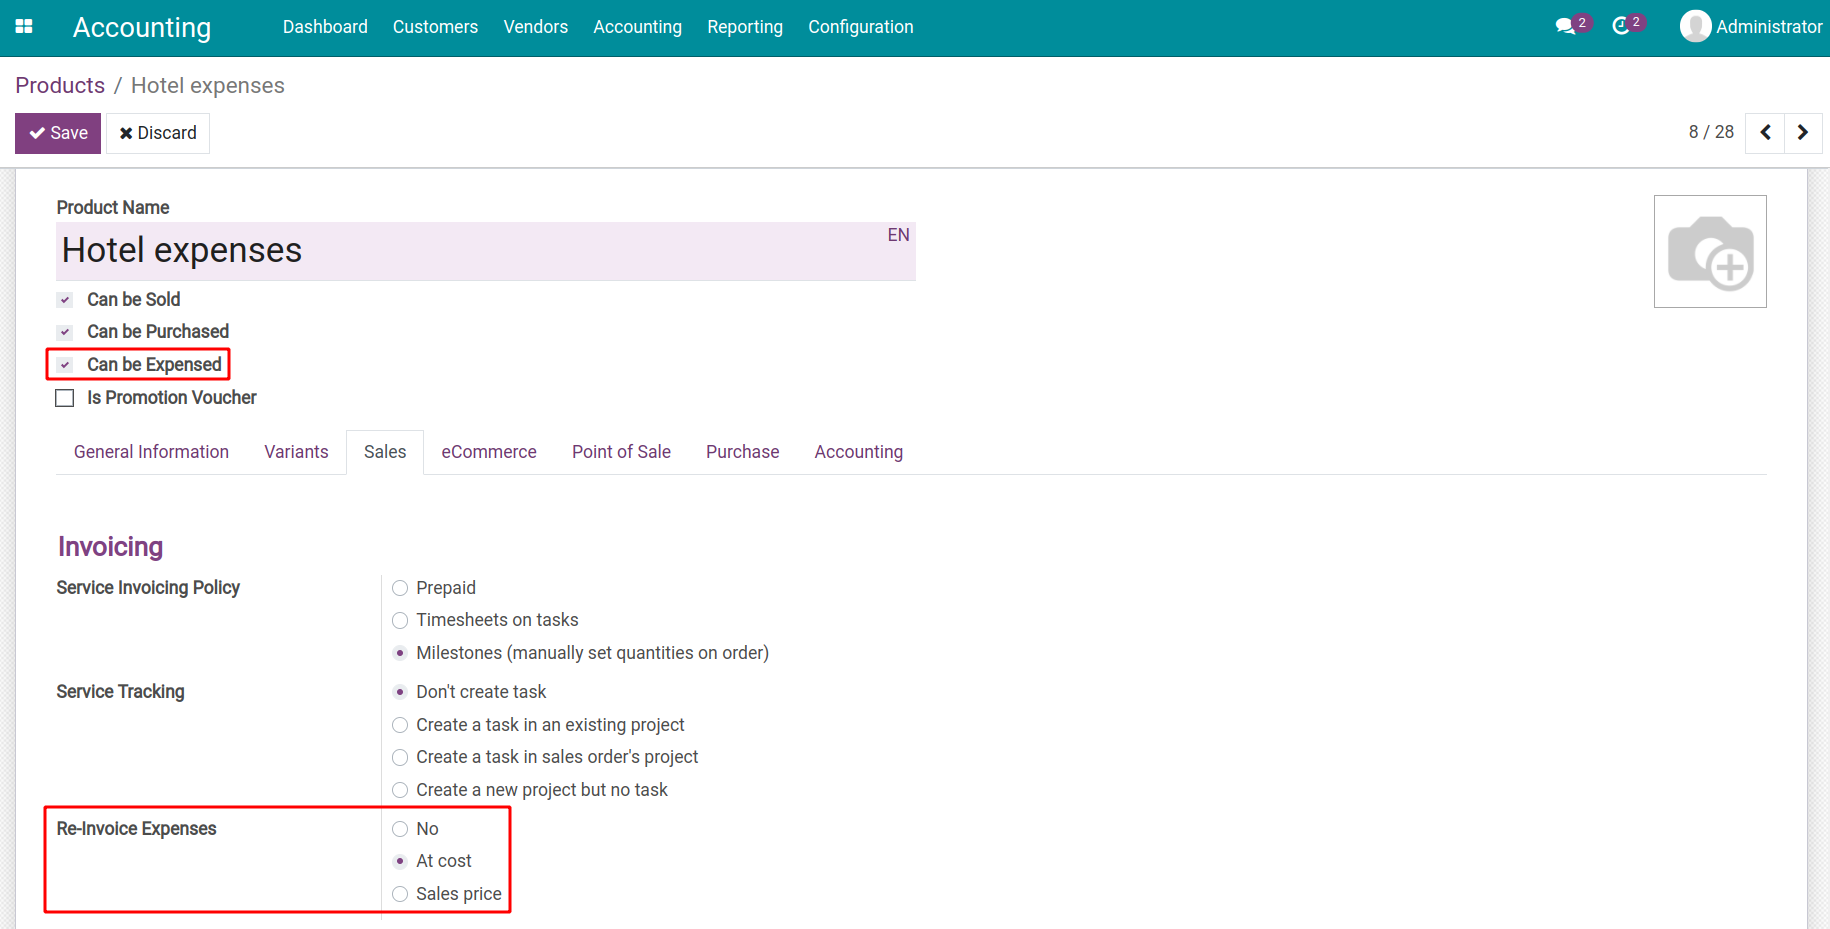Select Don't create task option

click(x=400, y=692)
